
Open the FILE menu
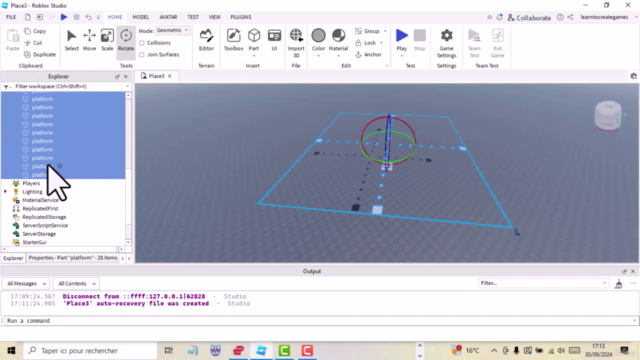pos(11,17)
